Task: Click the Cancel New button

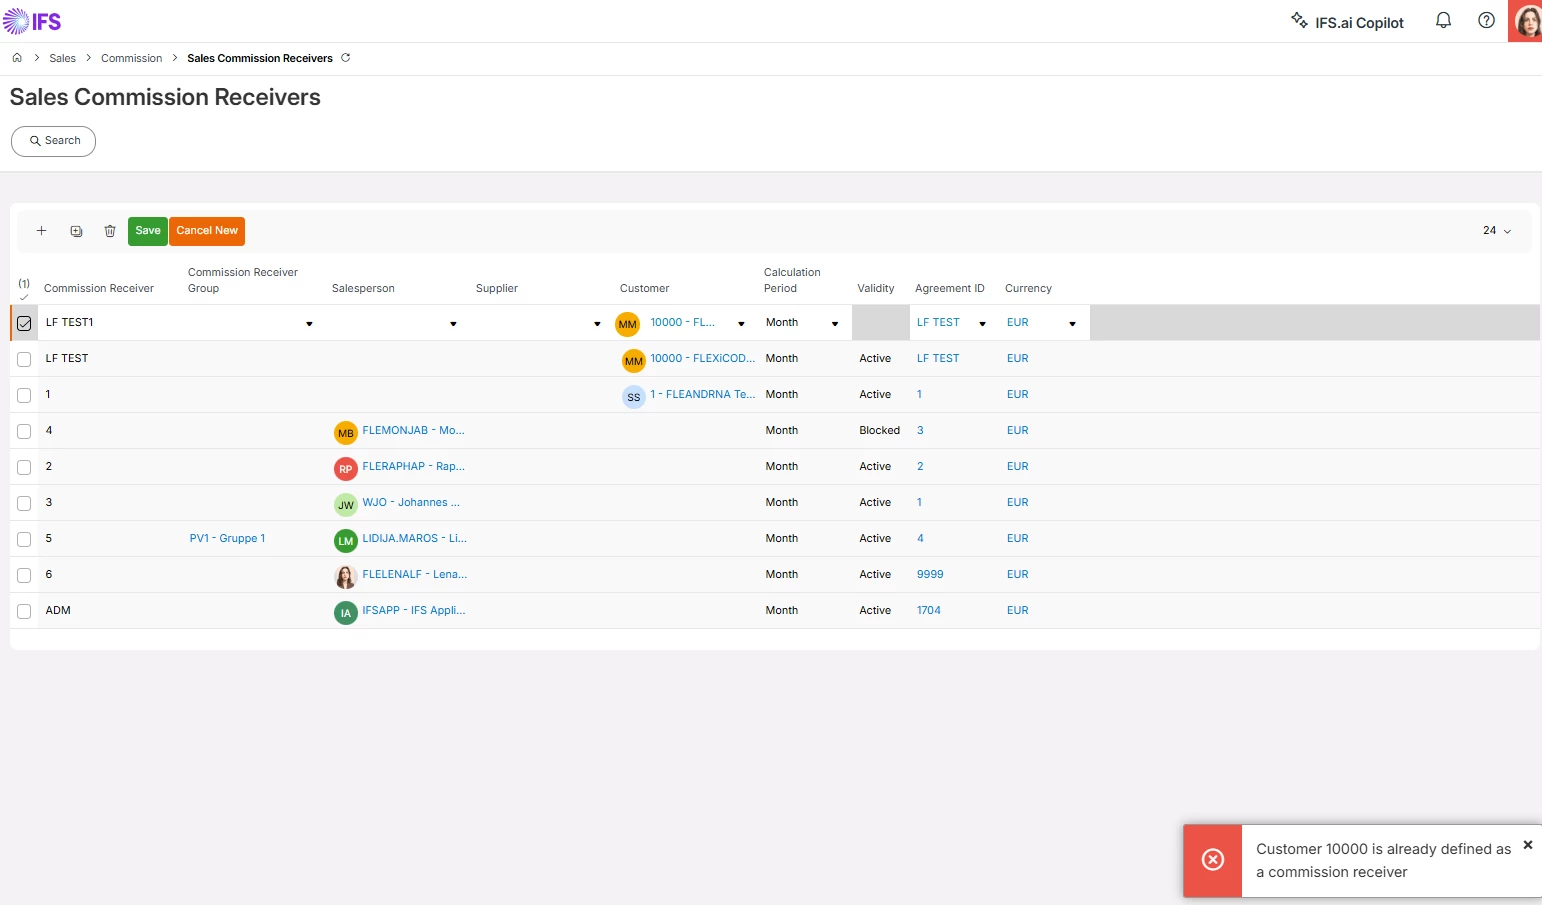Action: (207, 231)
